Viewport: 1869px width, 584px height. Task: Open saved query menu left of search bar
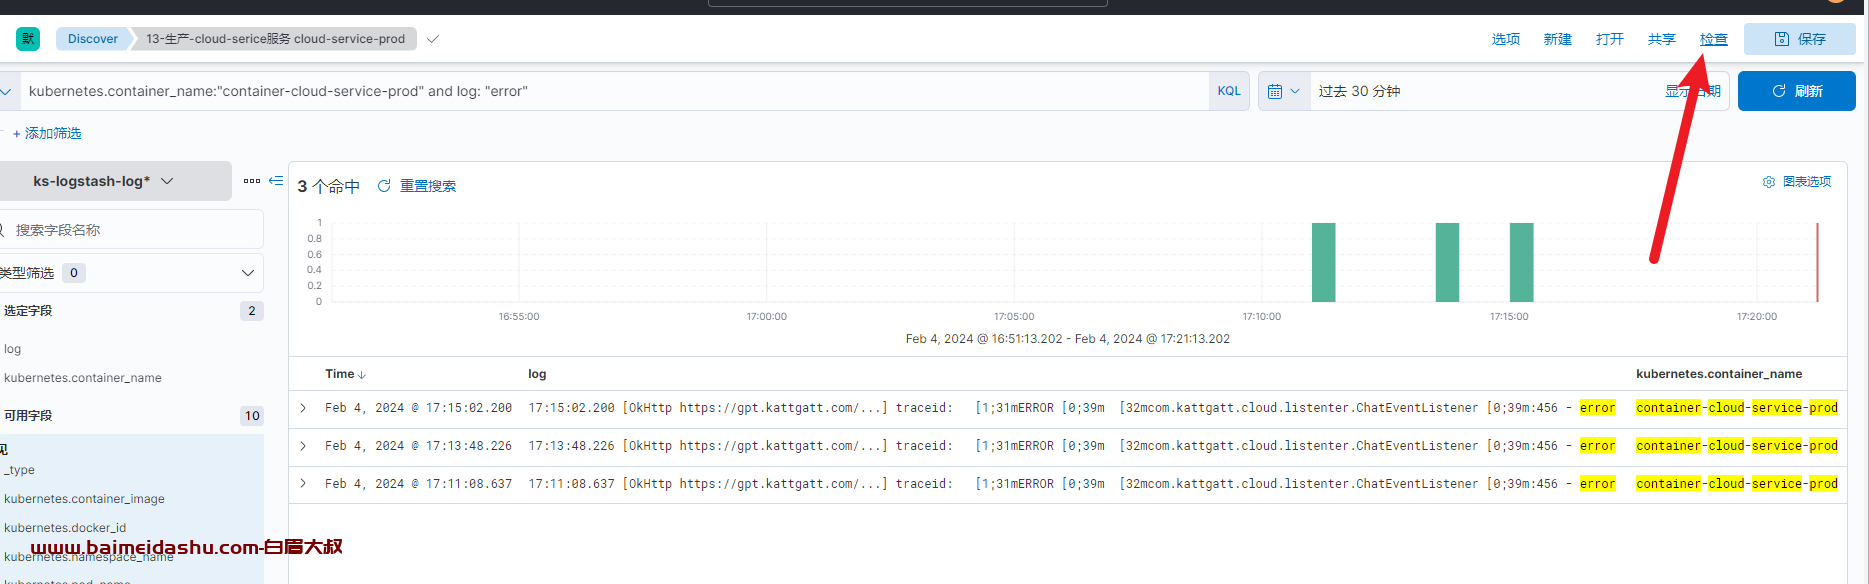[7, 91]
